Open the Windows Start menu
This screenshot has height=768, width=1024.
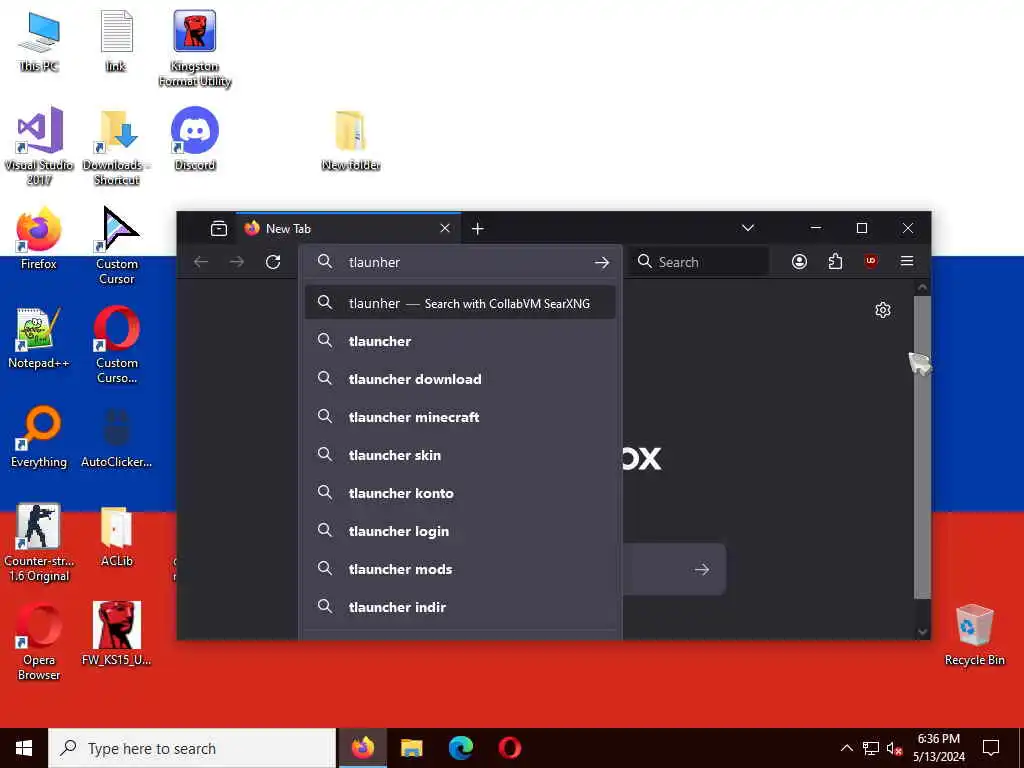(24, 748)
